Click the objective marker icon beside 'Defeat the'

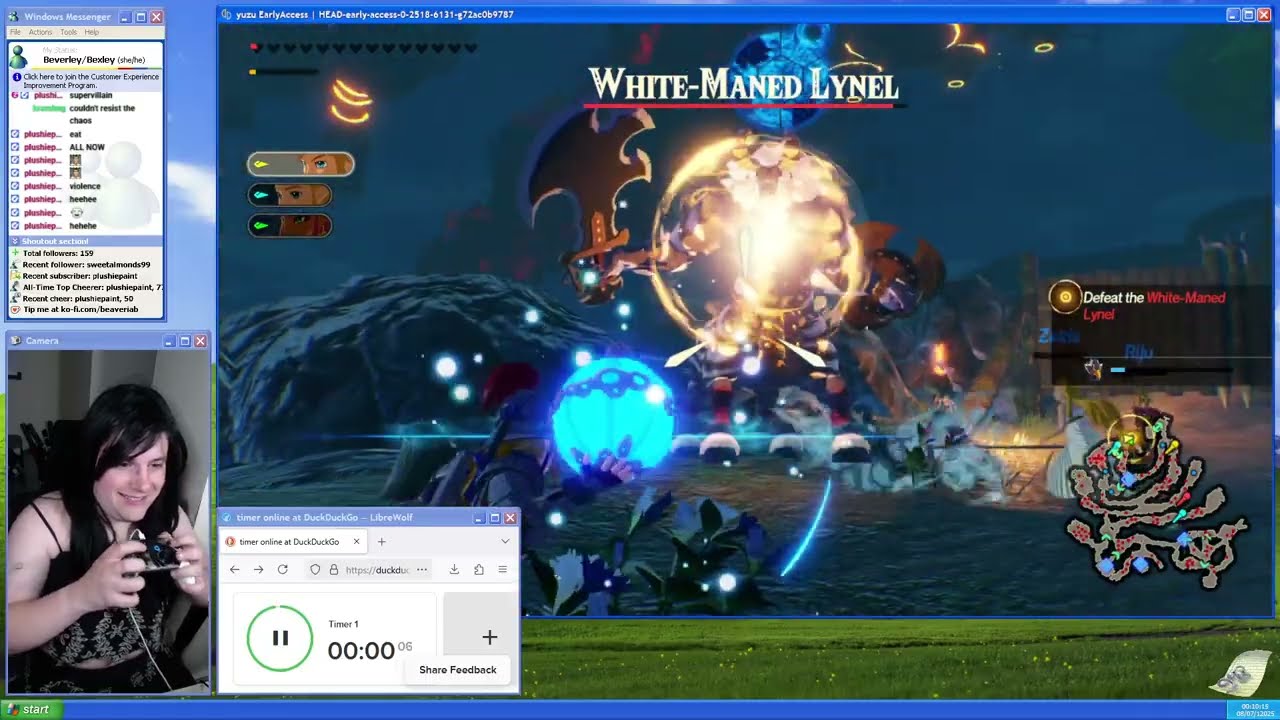[1065, 297]
